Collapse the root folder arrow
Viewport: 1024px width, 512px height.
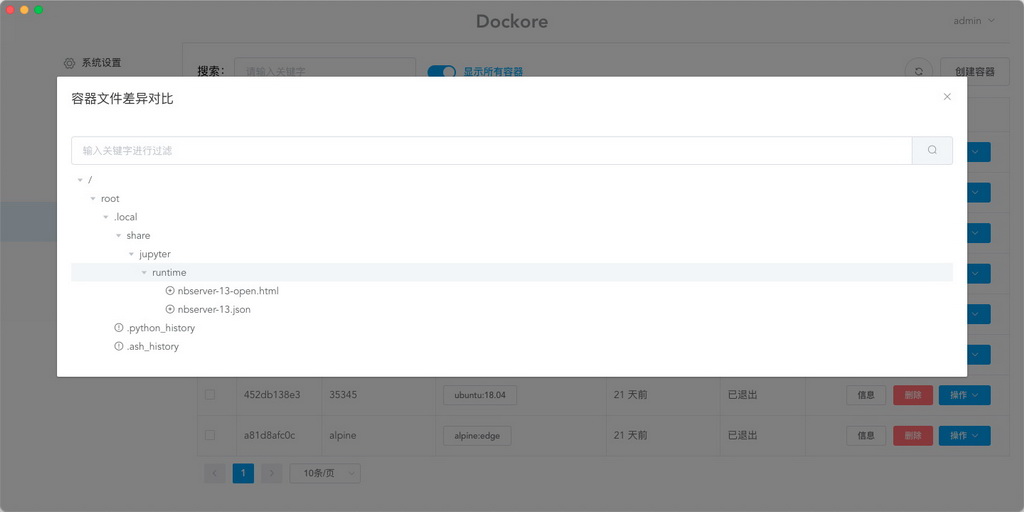coord(93,199)
